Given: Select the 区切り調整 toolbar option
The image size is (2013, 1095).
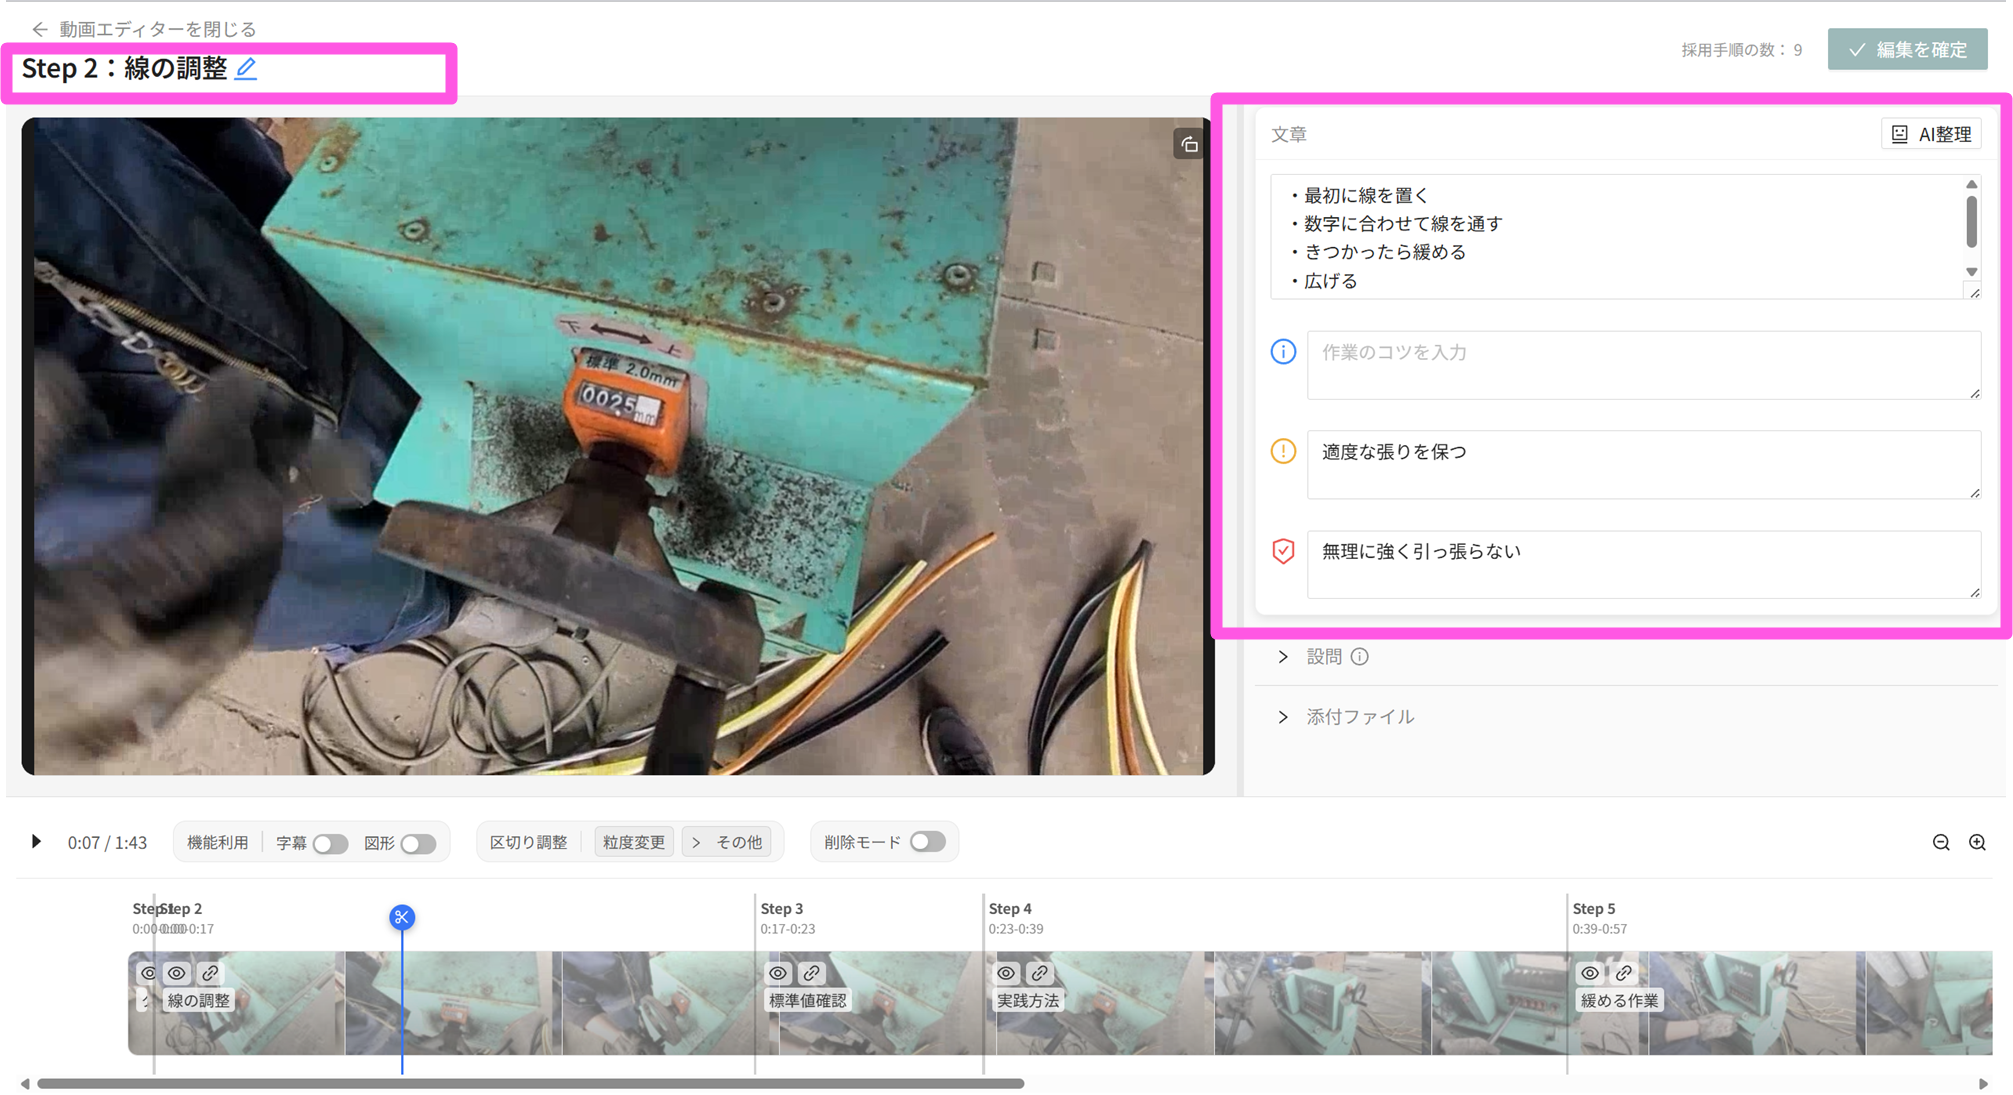Looking at the screenshot, I should click(528, 842).
